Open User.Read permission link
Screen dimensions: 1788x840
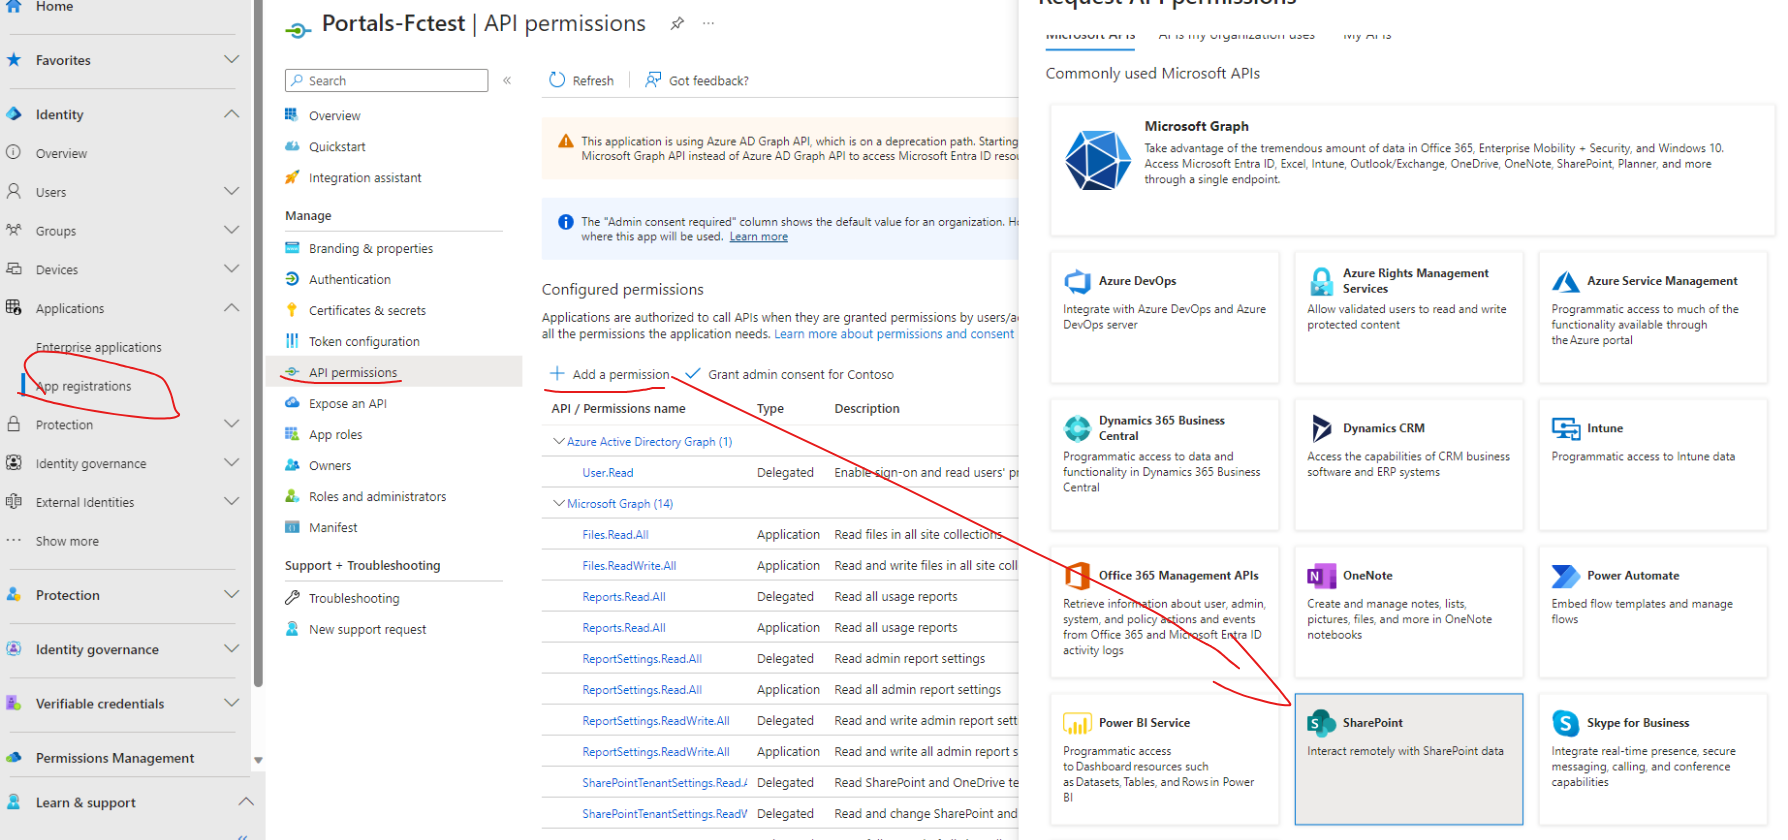pos(608,473)
